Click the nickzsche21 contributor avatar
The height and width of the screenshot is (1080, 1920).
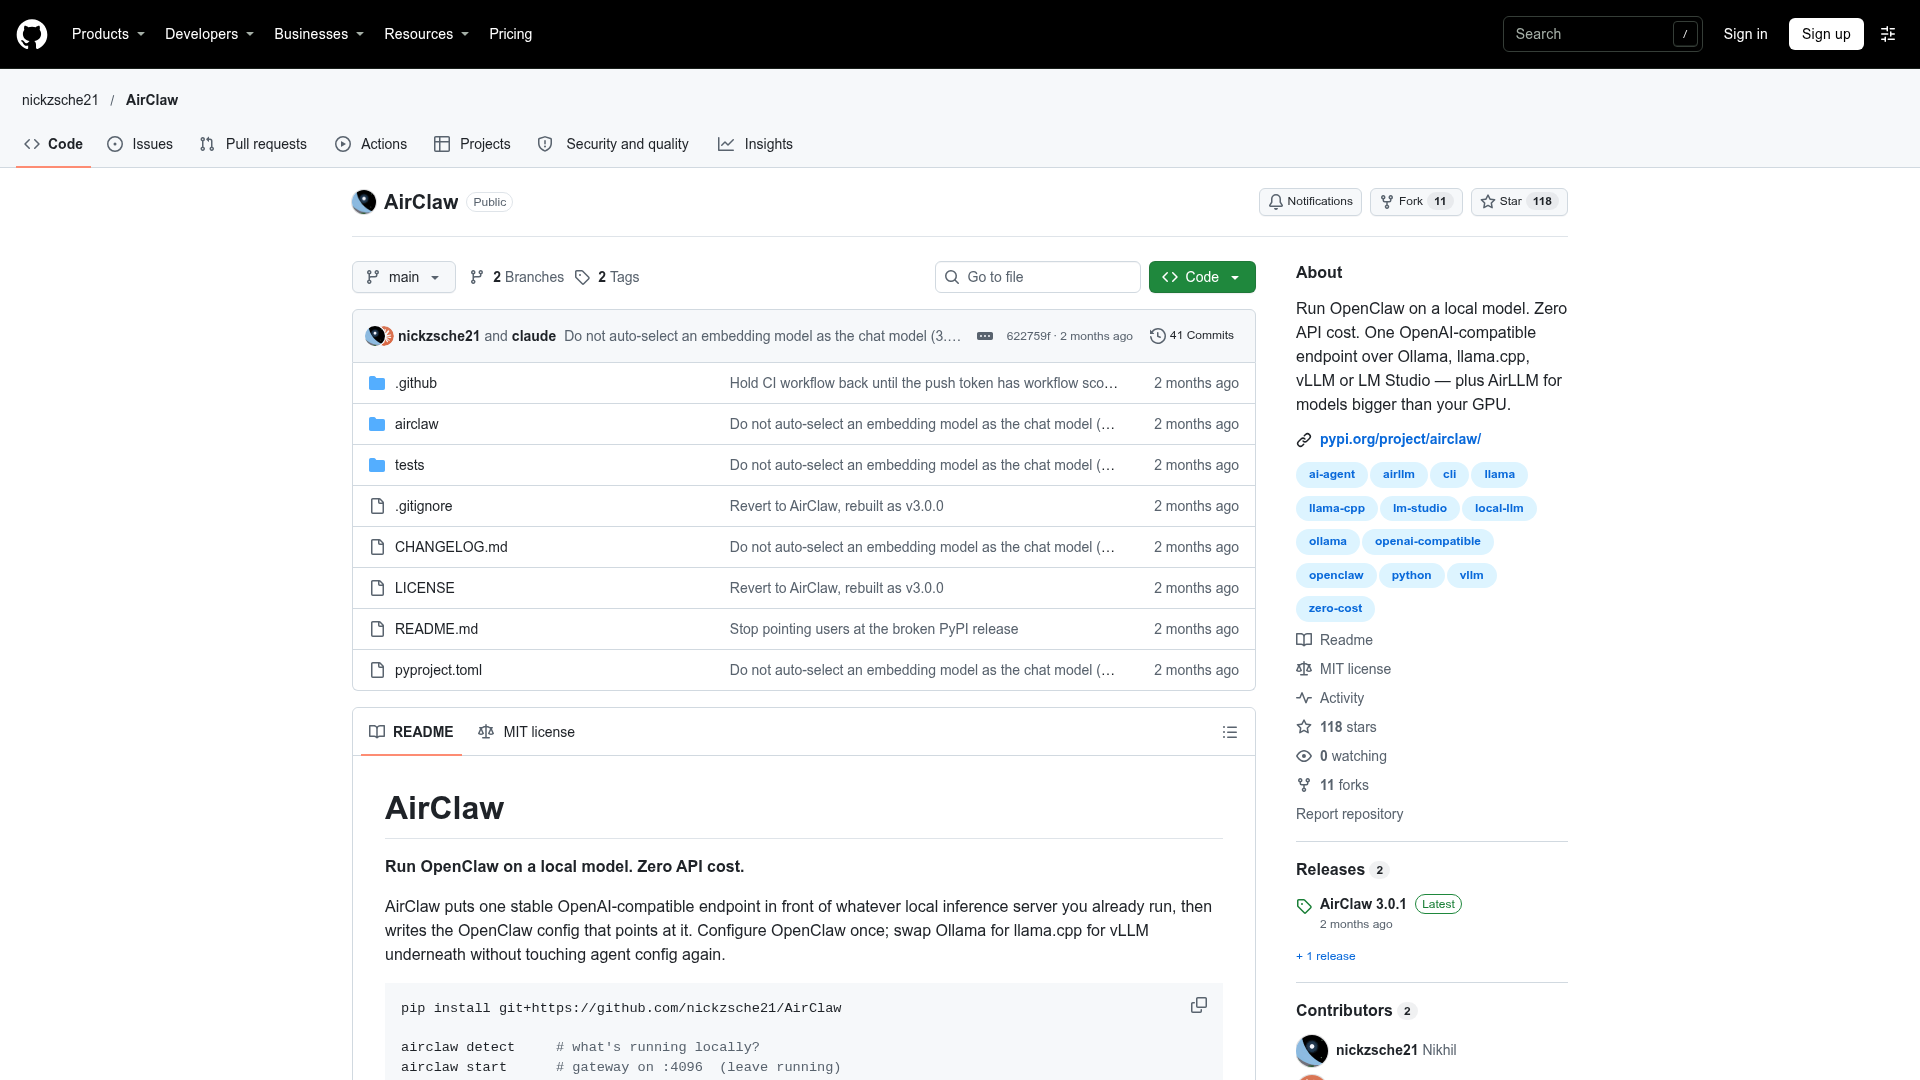pos(1312,1050)
